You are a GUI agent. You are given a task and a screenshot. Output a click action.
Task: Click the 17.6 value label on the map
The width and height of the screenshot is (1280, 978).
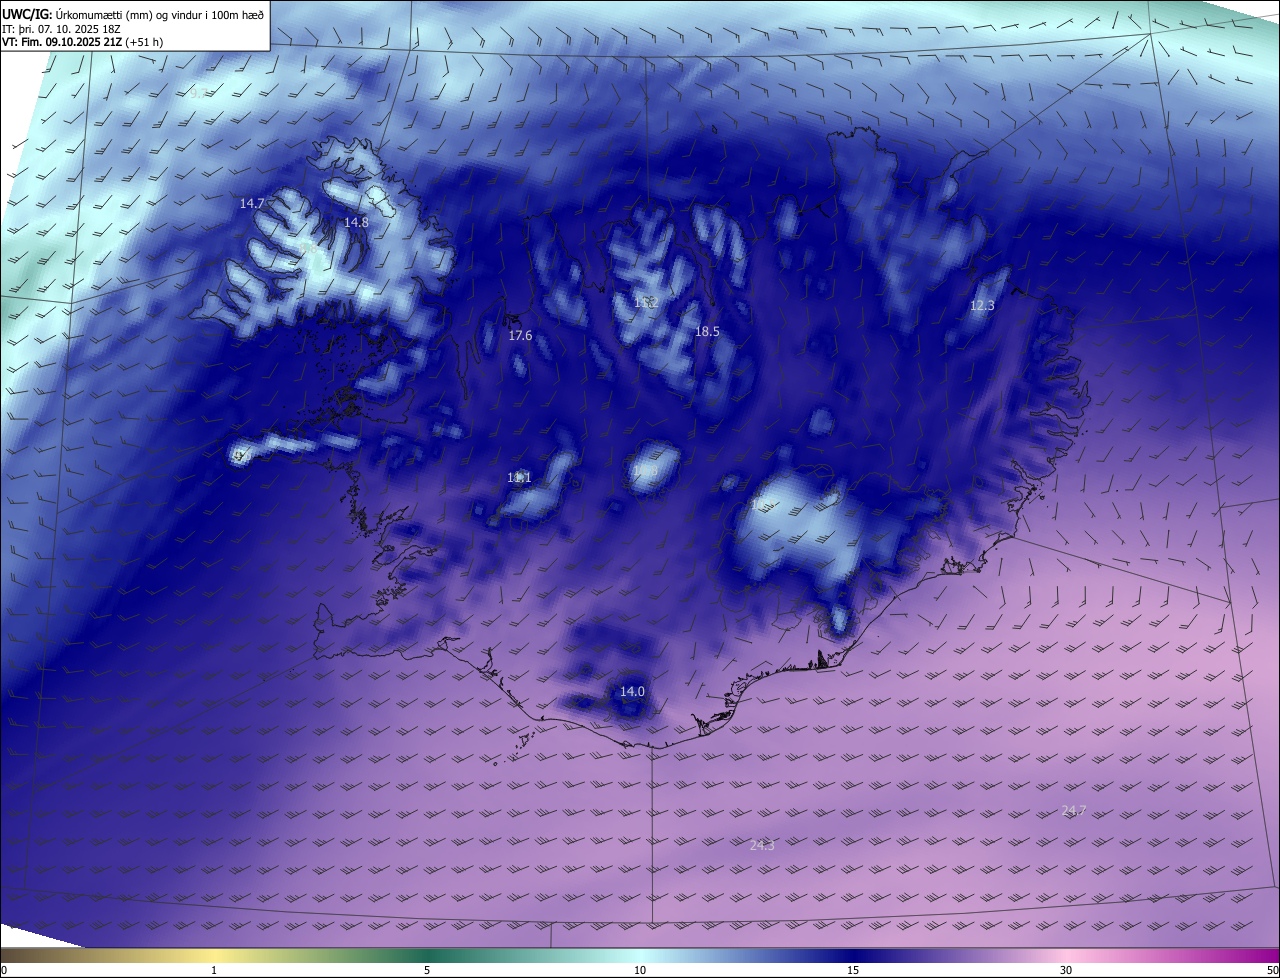click(x=520, y=335)
